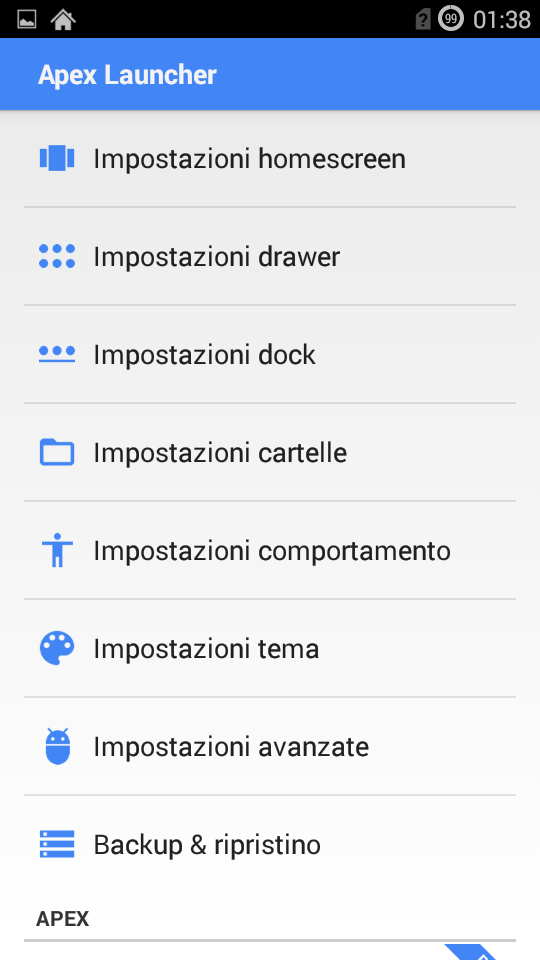The width and height of the screenshot is (540, 960).
Task: Tap the person icon for comportamento
Action: pos(57,550)
